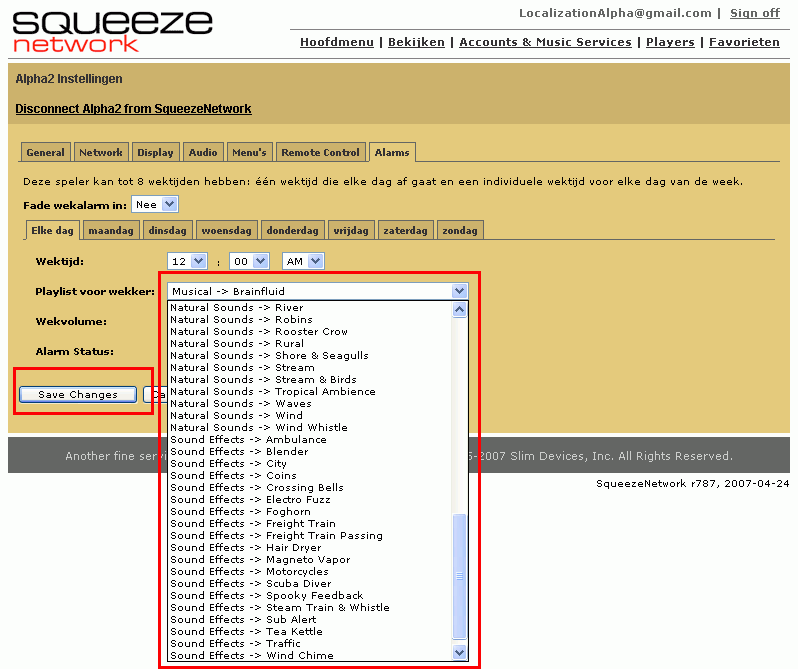Click the dropdown list scrollbar thumb
Screen dimensions: 798x669
pos(459,576)
